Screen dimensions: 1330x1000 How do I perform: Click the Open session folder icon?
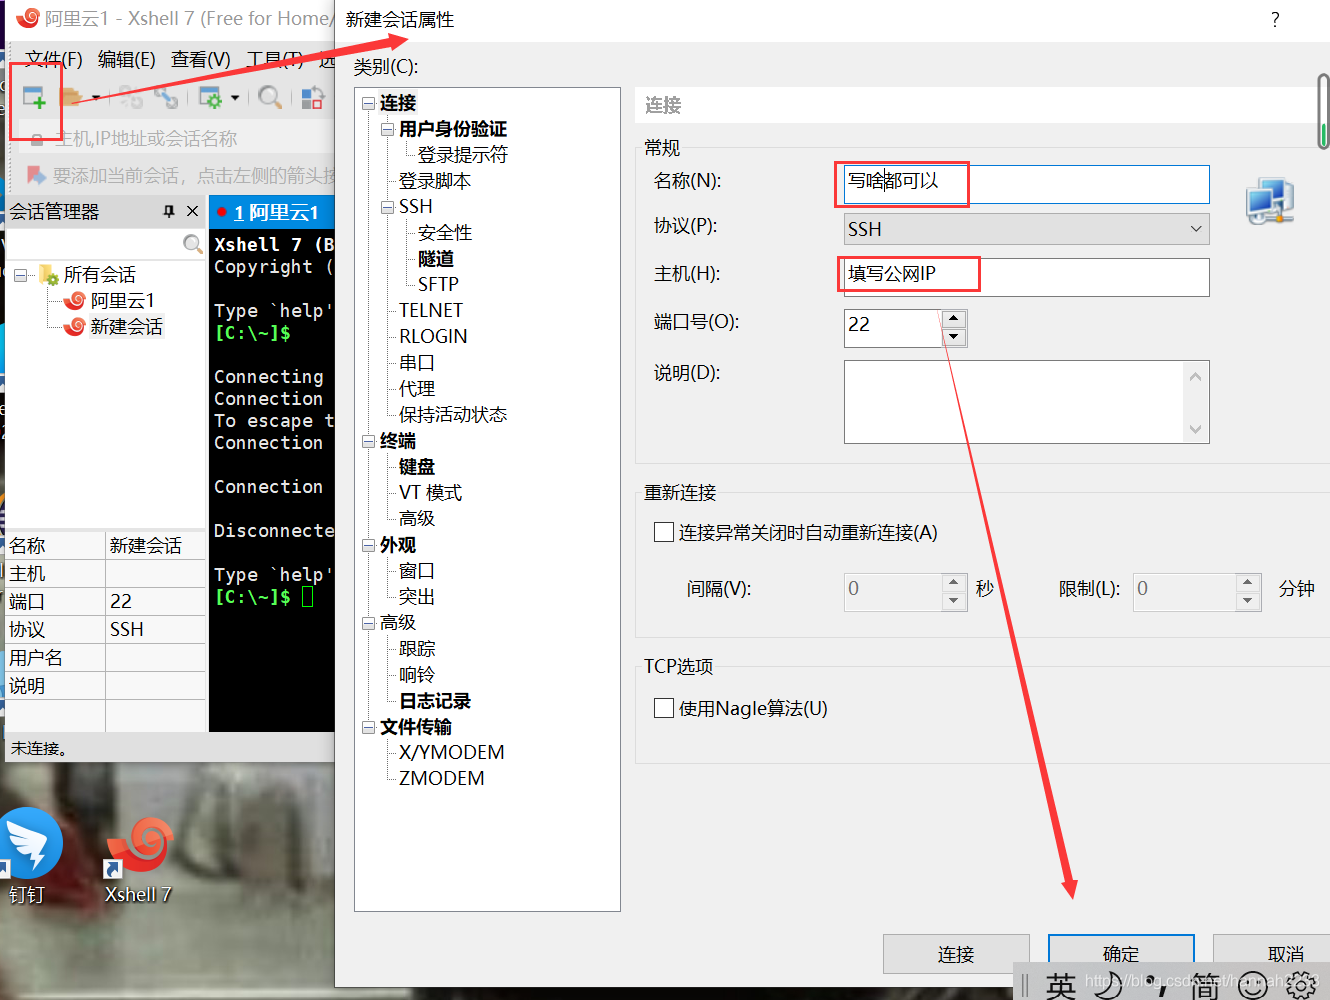(x=72, y=97)
